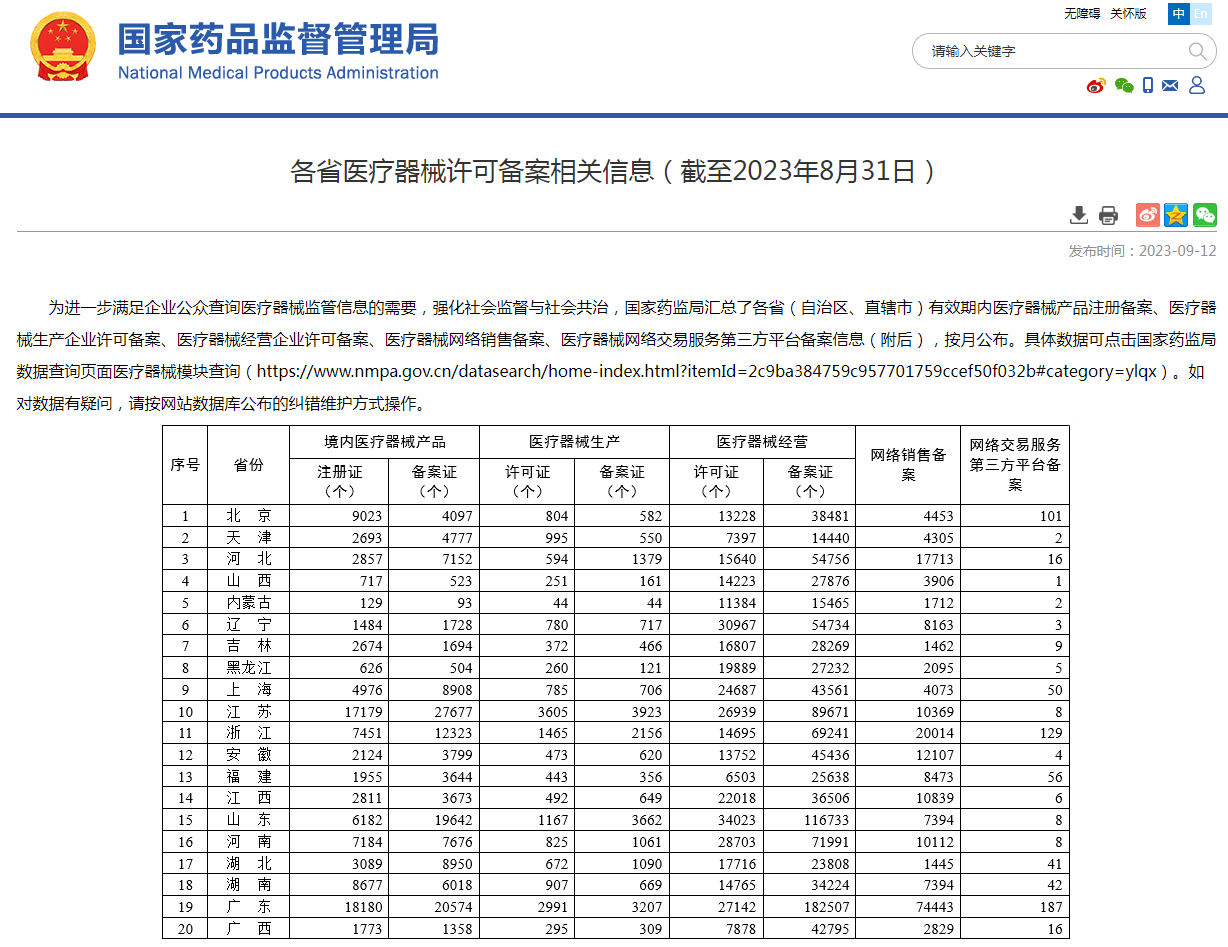Screen dimensions: 1228x947
Task: Open the official Weibo icon below the search box
Action: (1096, 86)
